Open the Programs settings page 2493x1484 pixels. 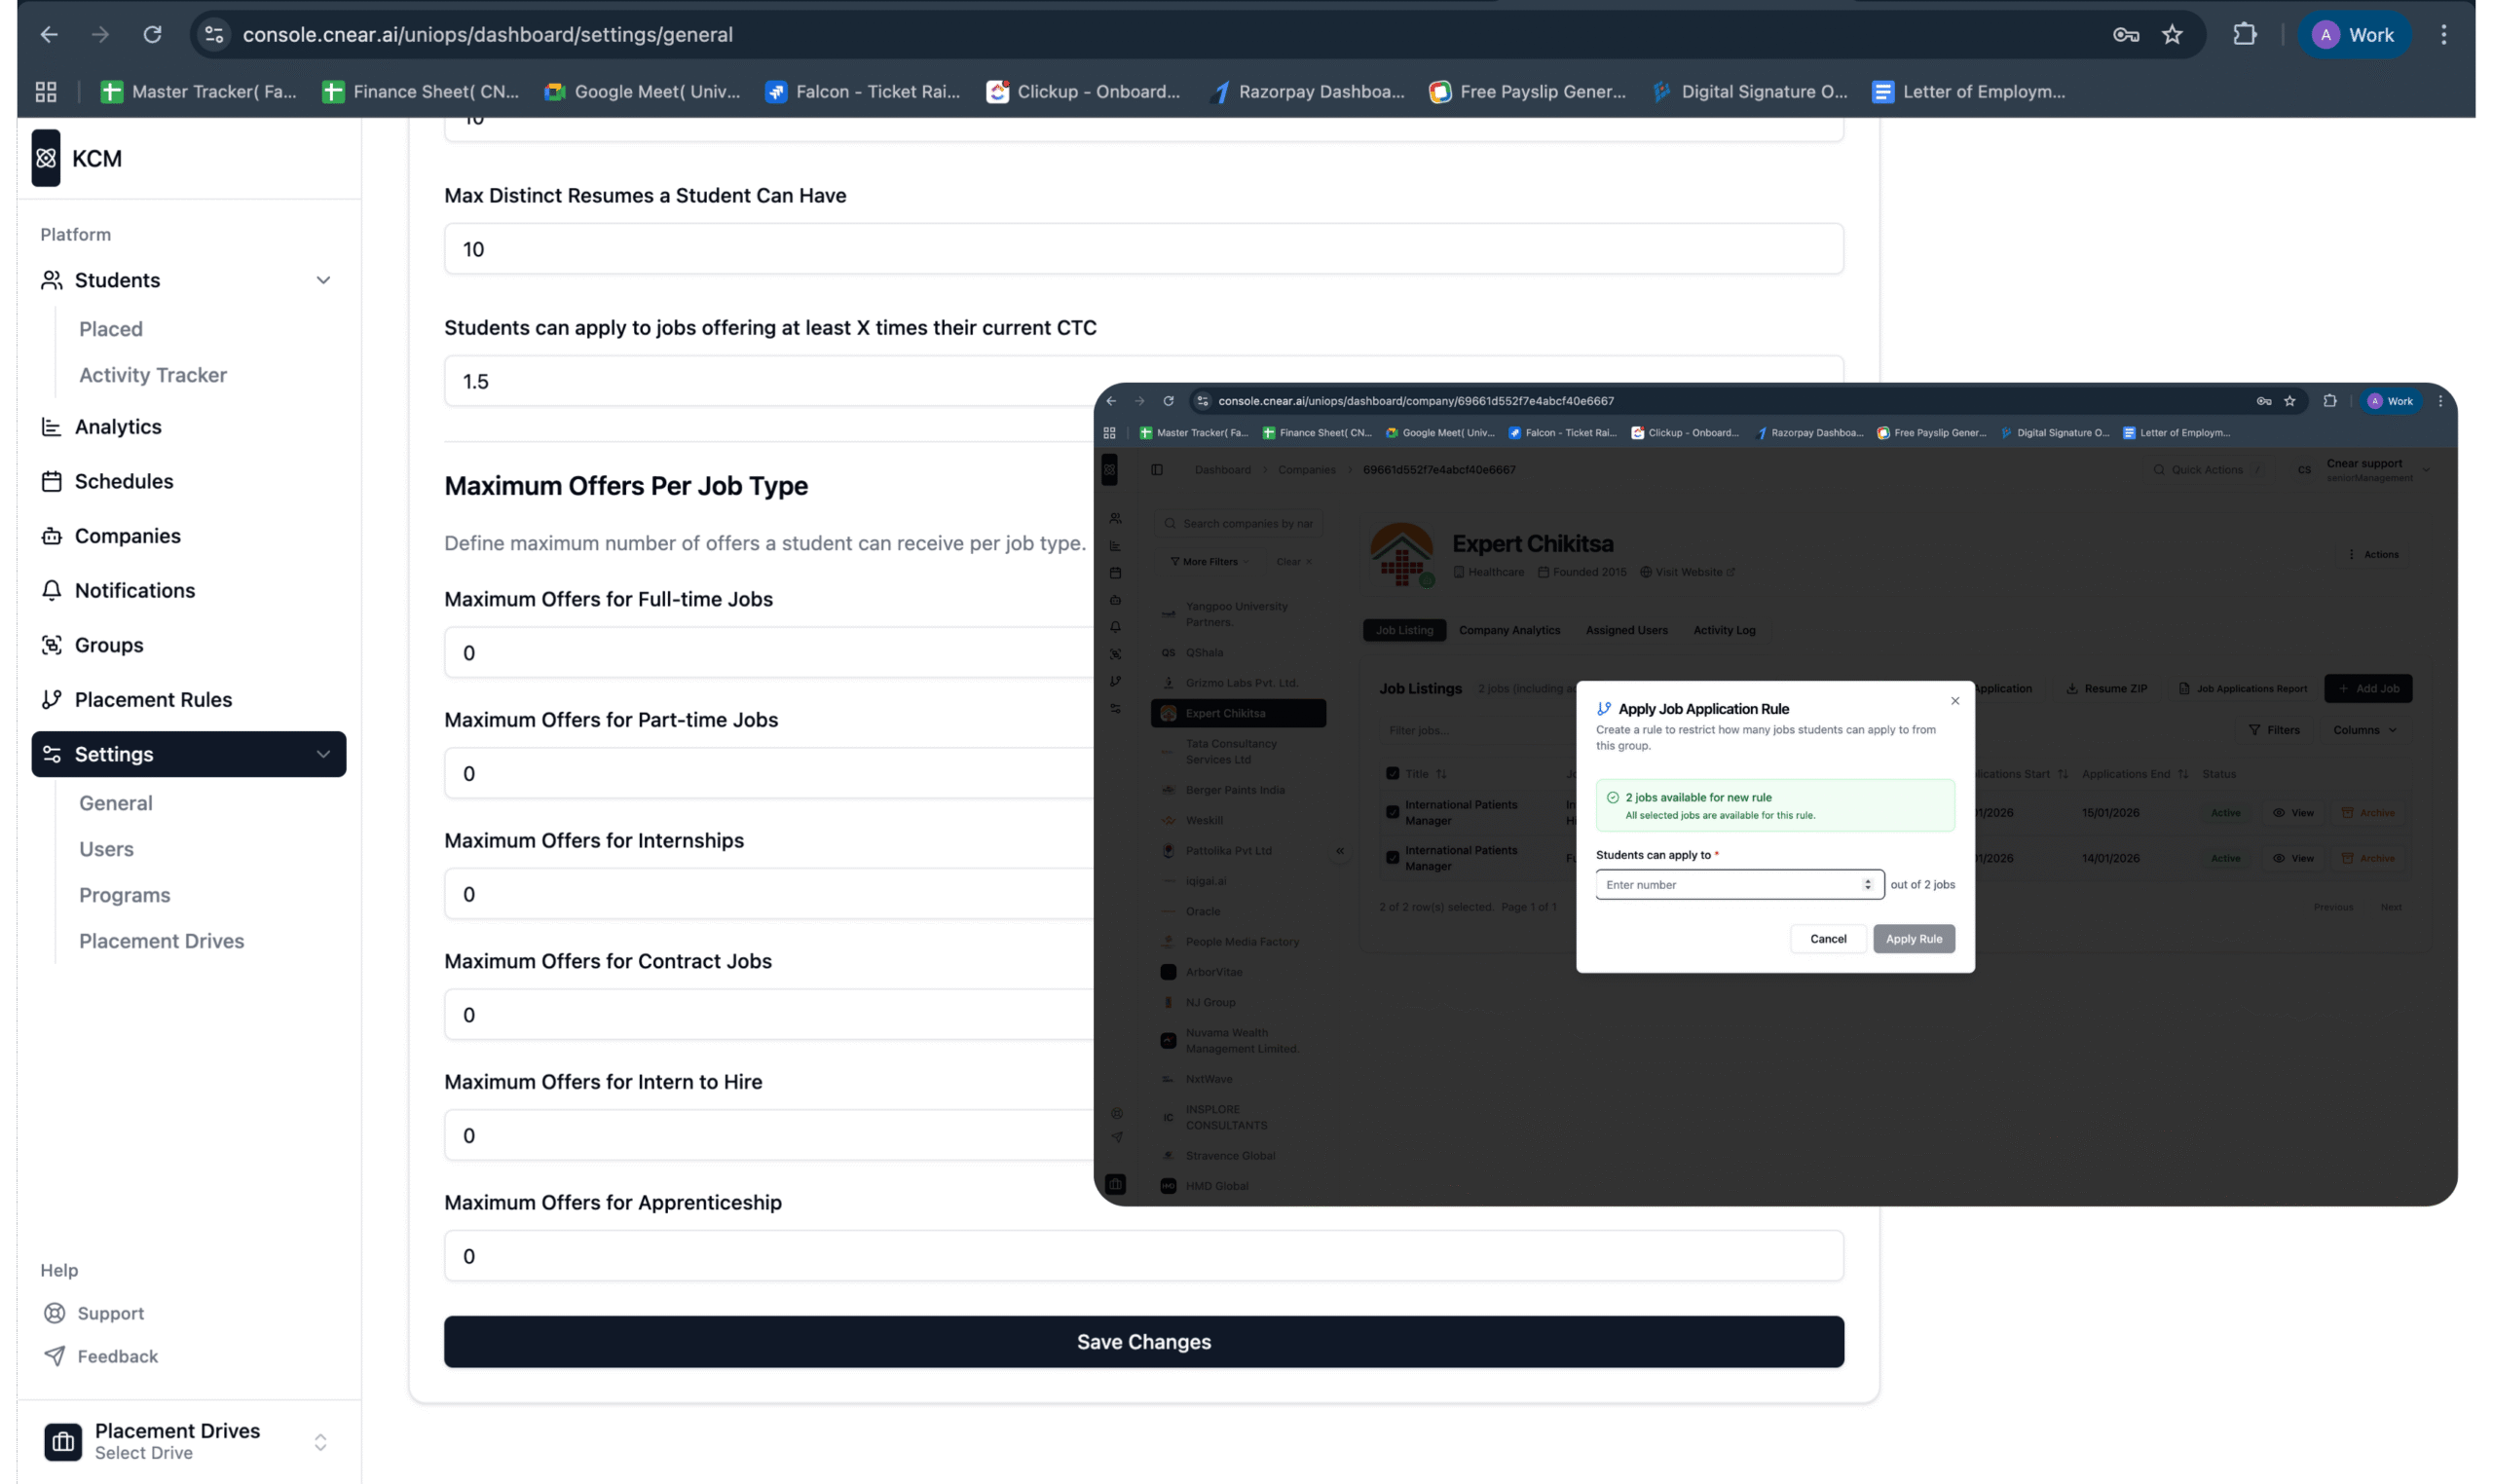click(x=125, y=895)
